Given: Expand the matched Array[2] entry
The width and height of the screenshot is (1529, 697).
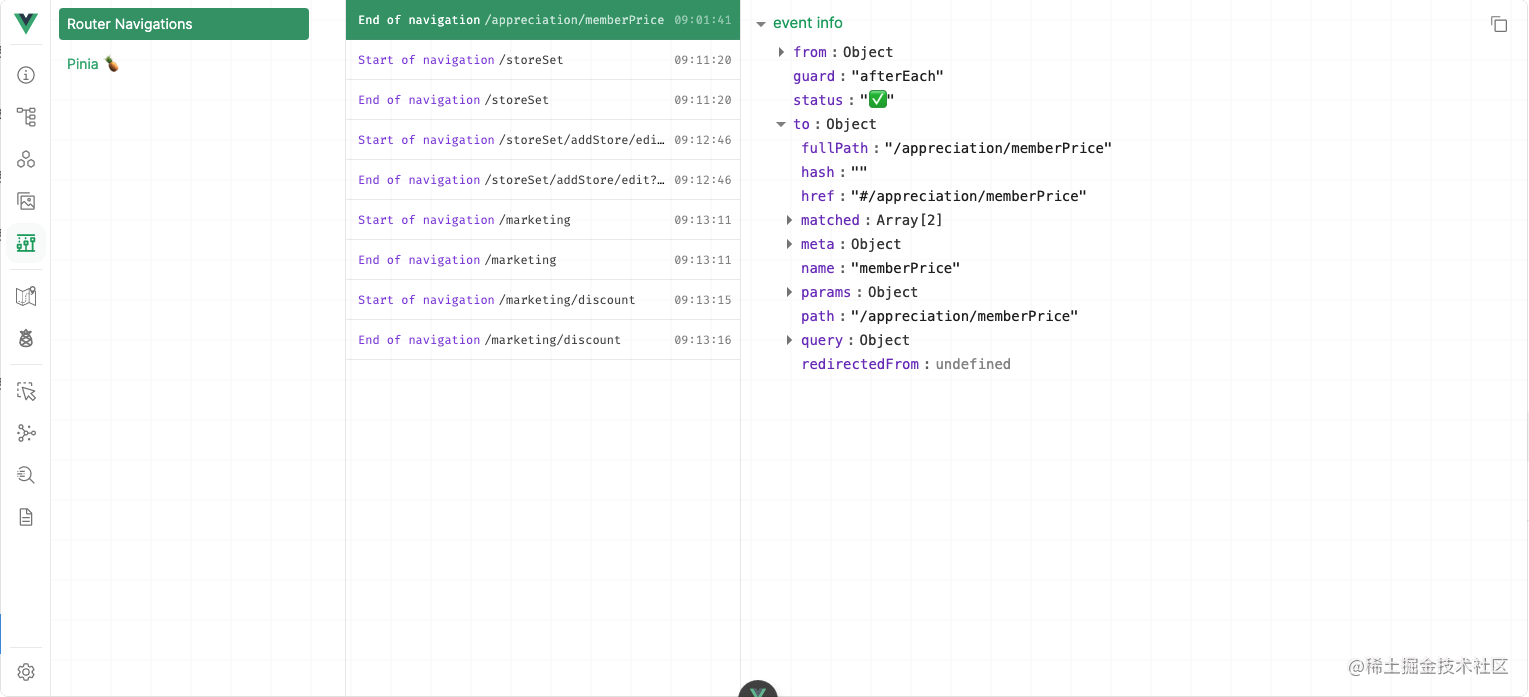Looking at the screenshot, I should click(x=790, y=220).
